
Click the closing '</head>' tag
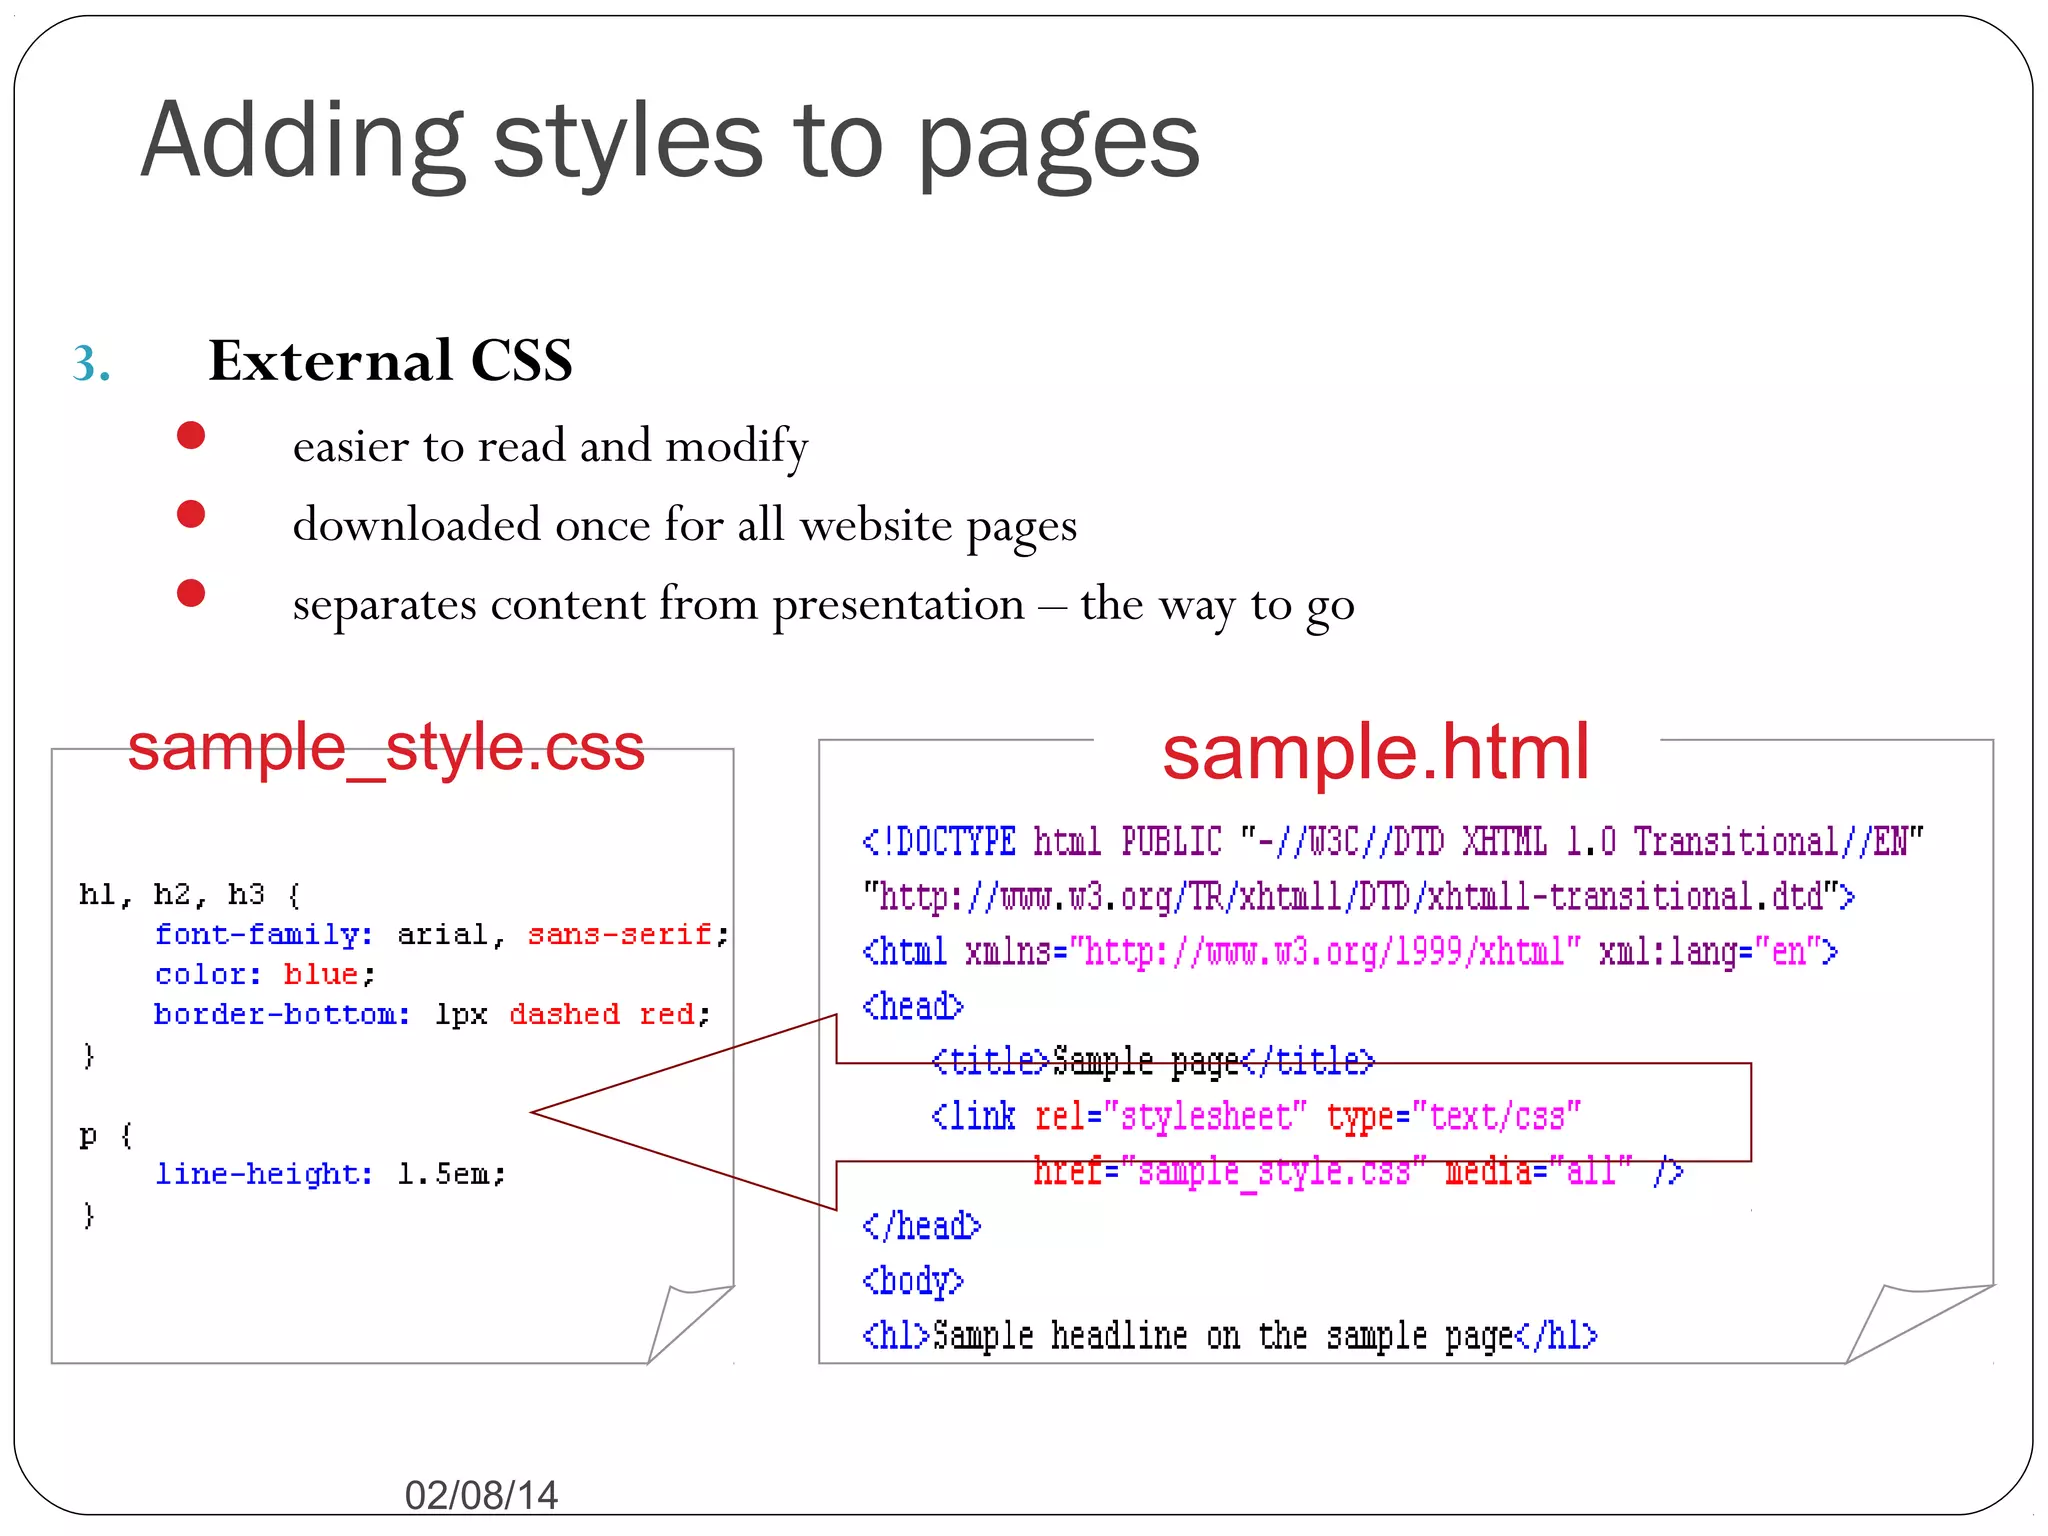tap(922, 1225)
